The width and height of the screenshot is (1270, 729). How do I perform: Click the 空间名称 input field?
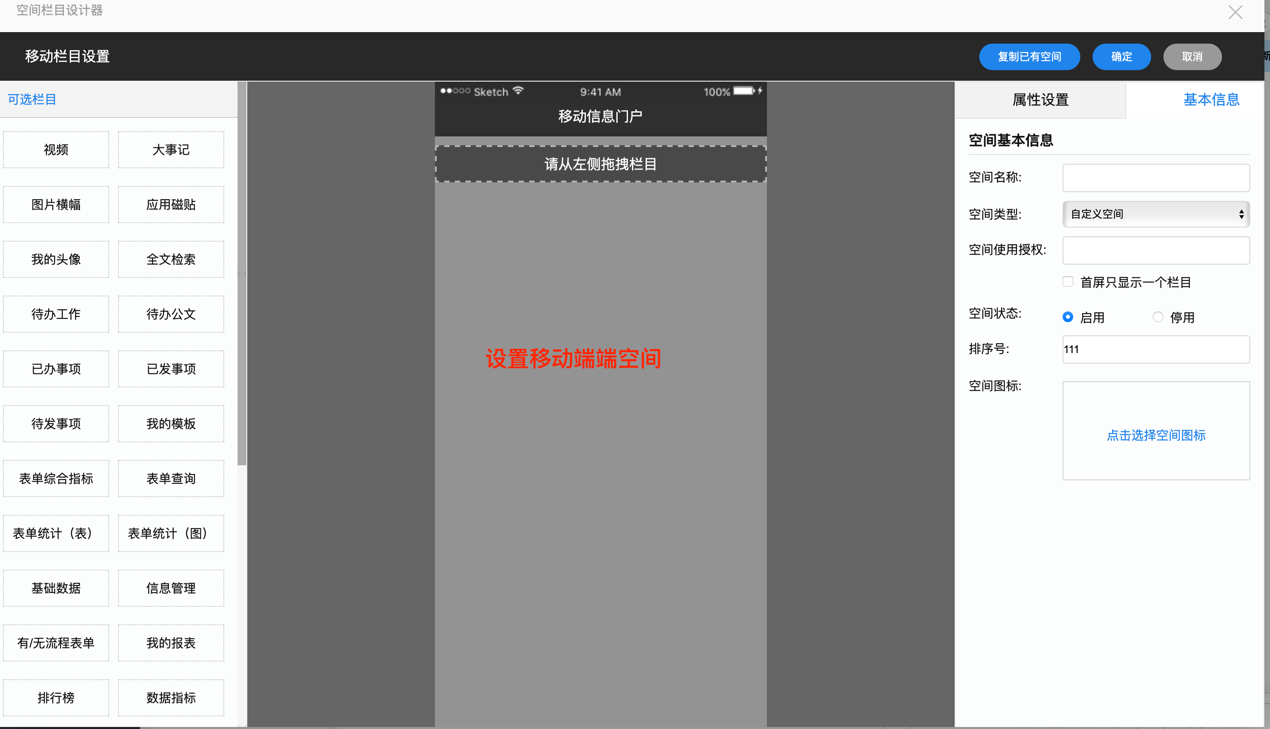1155,178
